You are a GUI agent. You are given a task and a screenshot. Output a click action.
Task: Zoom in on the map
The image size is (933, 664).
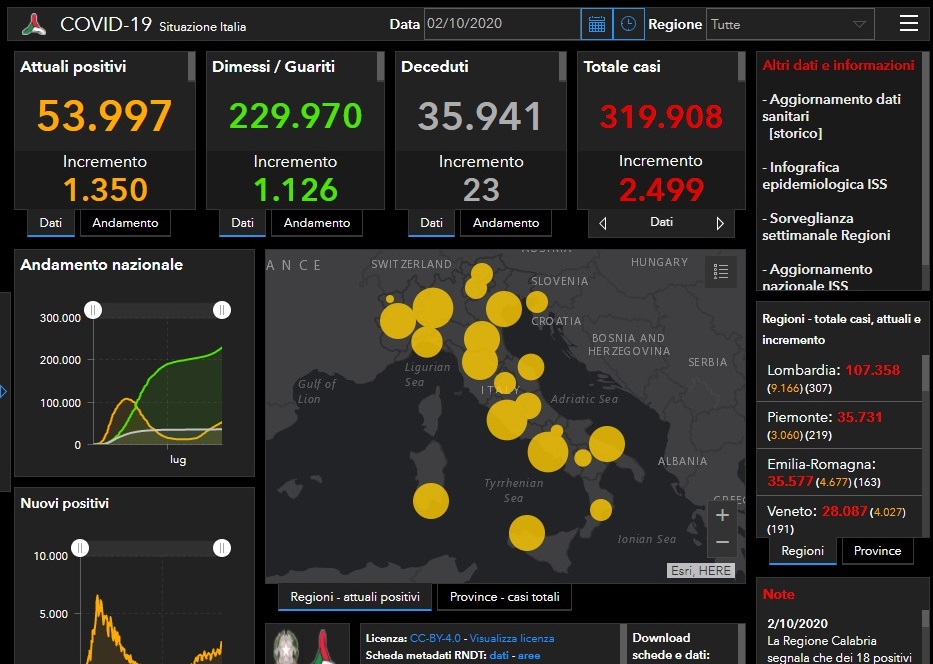click(x=722, y=516)
